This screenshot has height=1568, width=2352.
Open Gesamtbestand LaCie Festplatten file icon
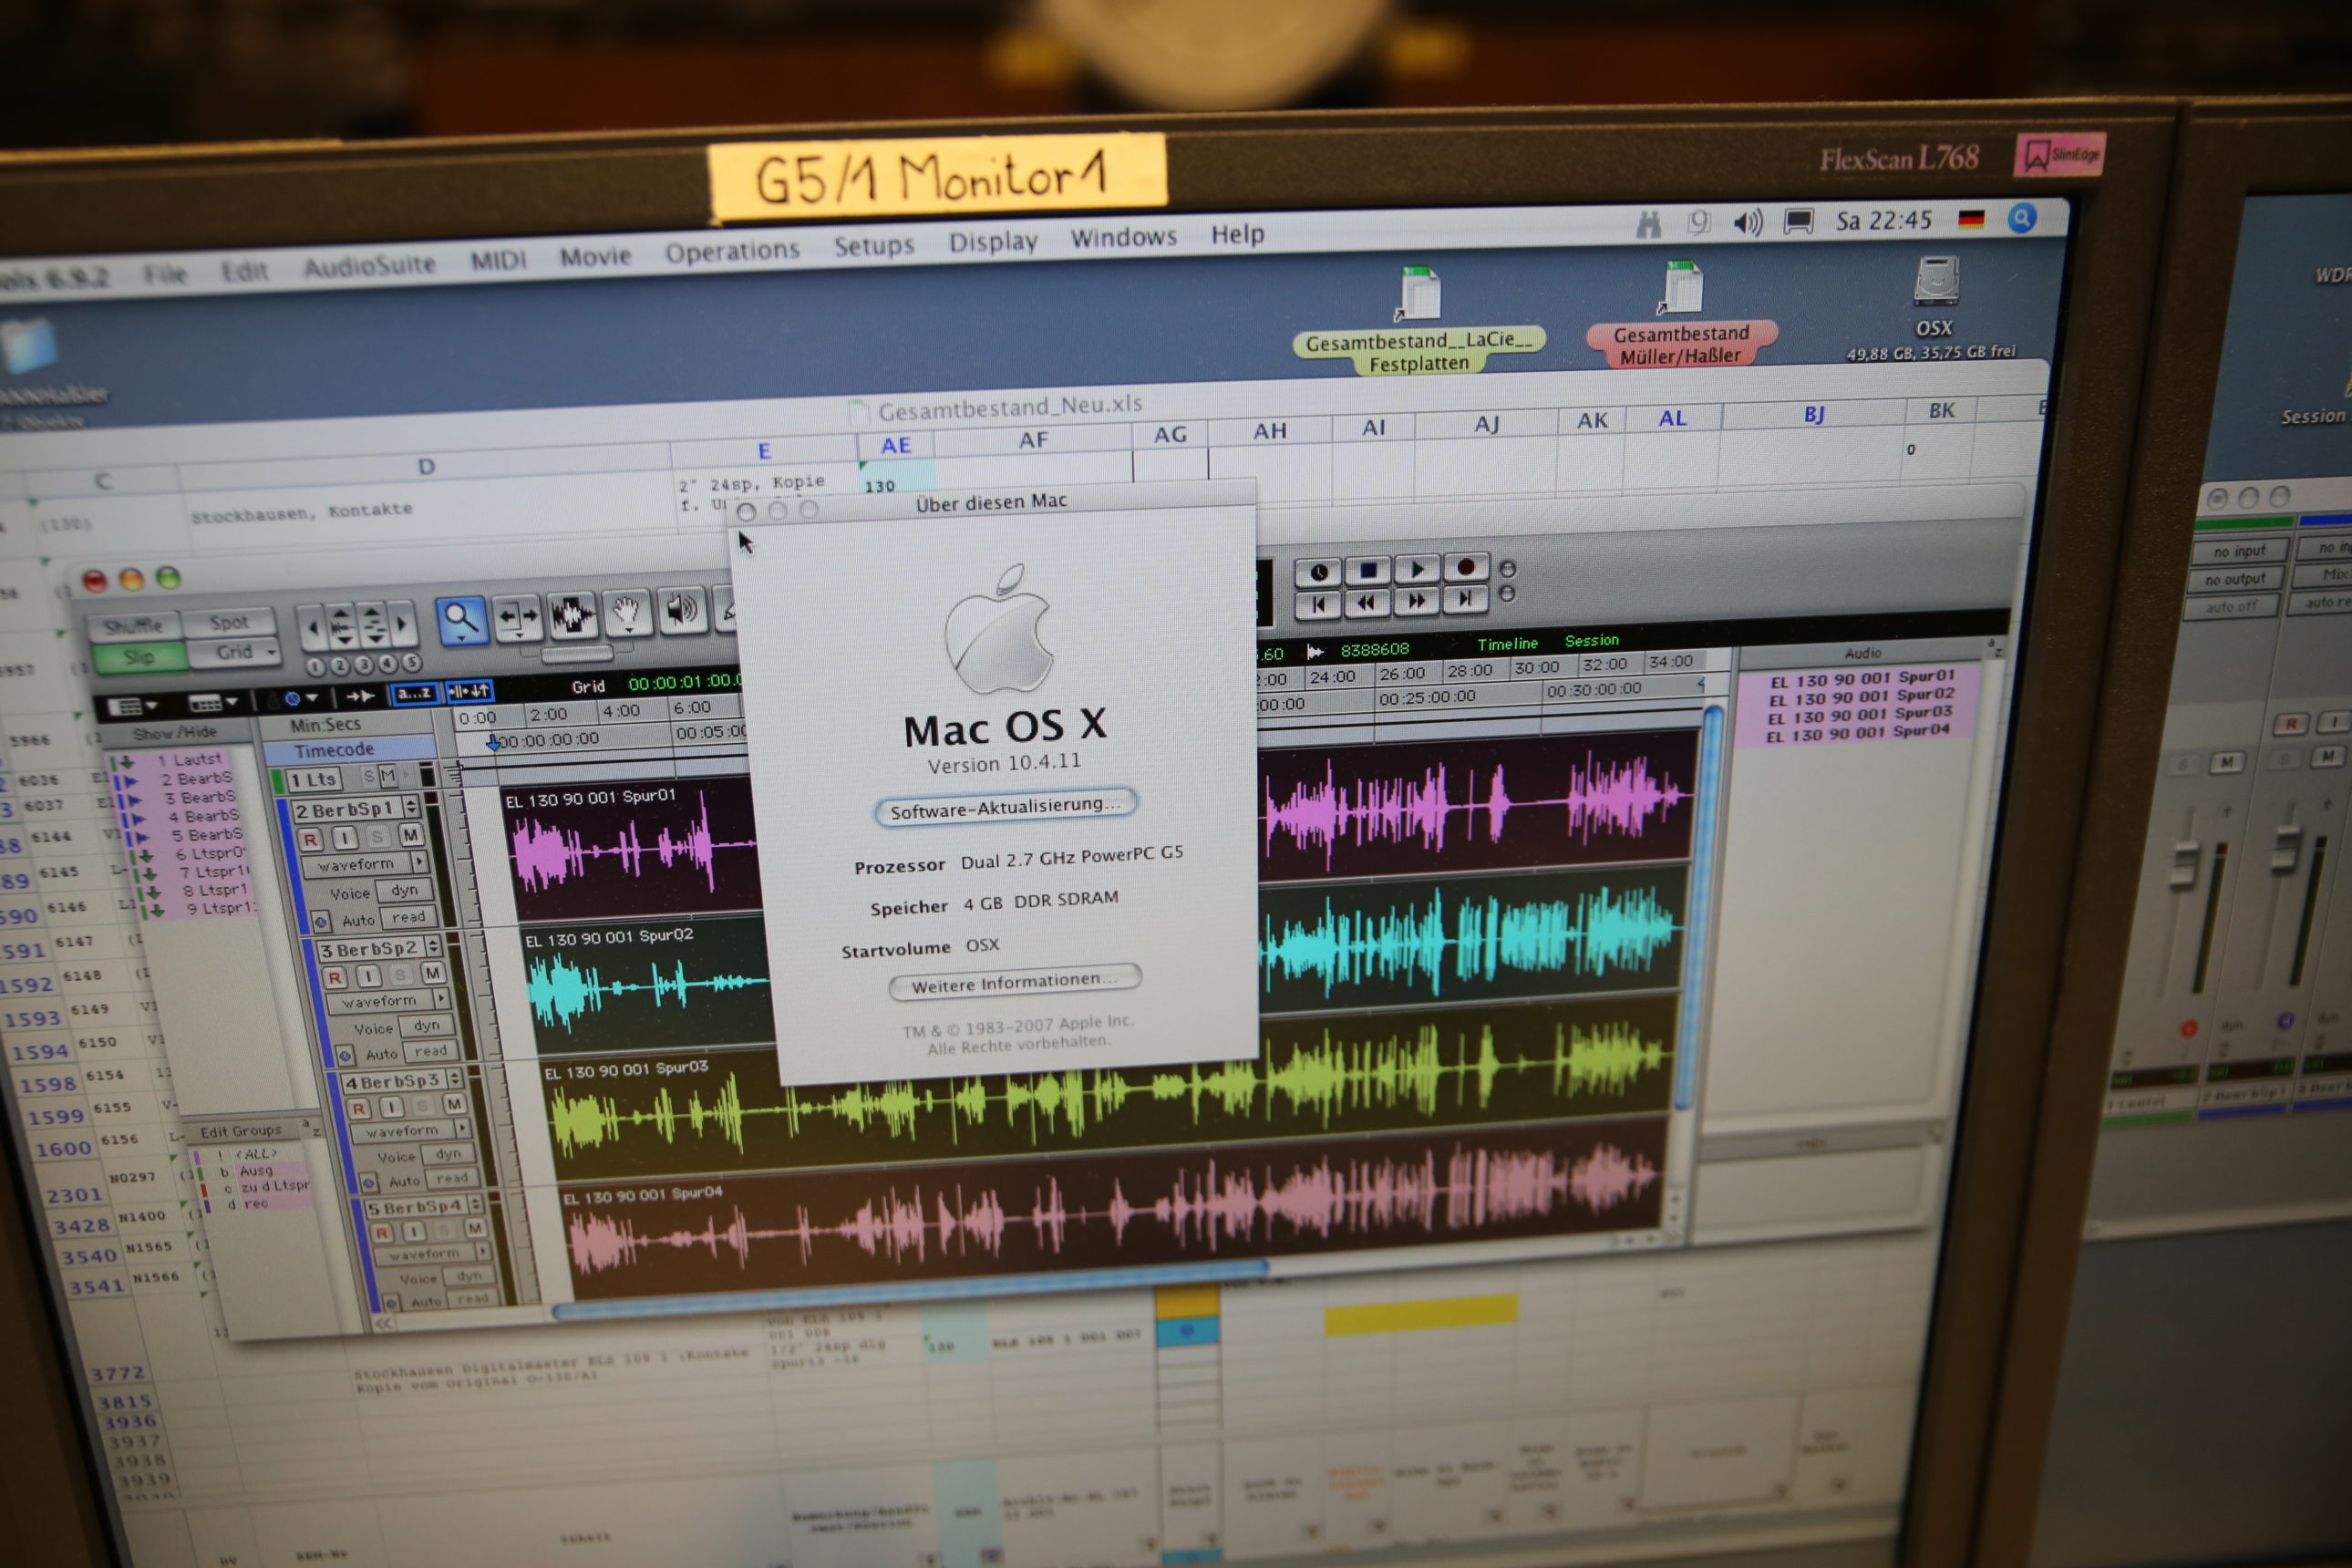point(1418,294)
